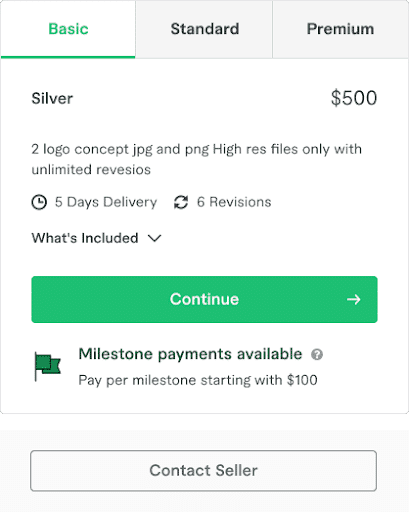The image size is (409, 512).
Task: Click the clock delivery icon
Action: (39, 202)
